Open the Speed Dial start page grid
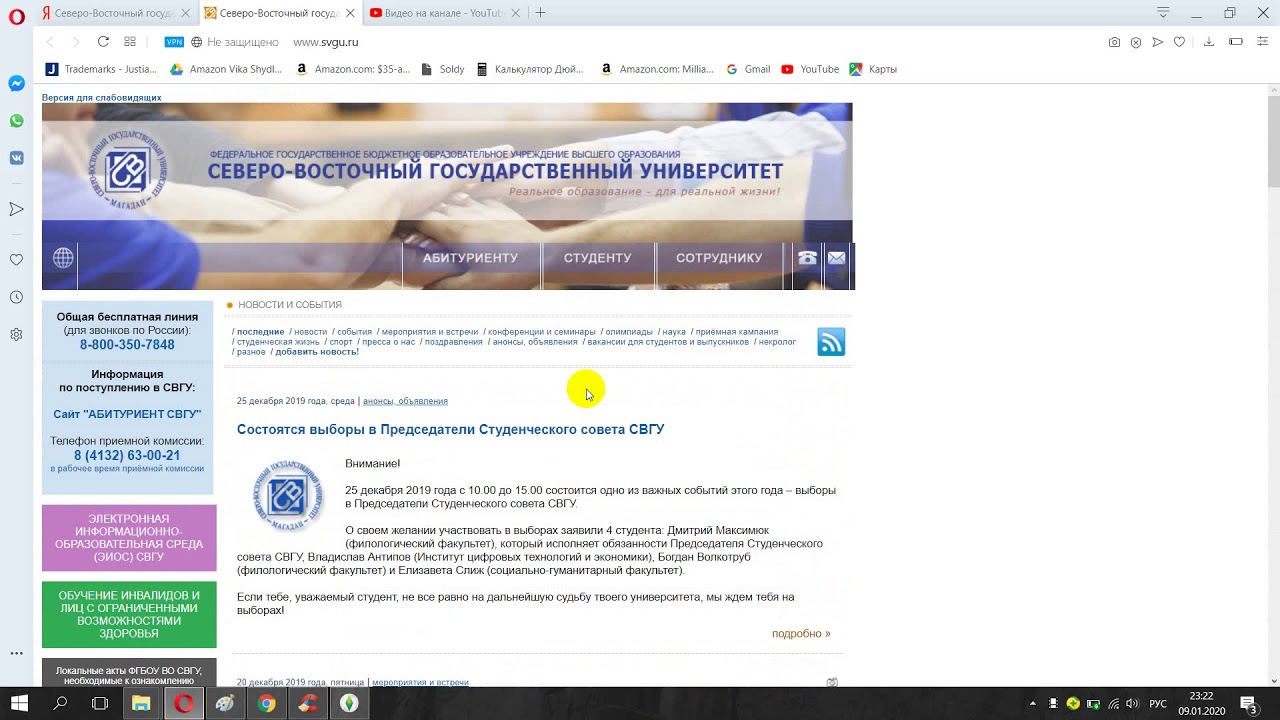1280x720 pixels. tap(130, 42)
